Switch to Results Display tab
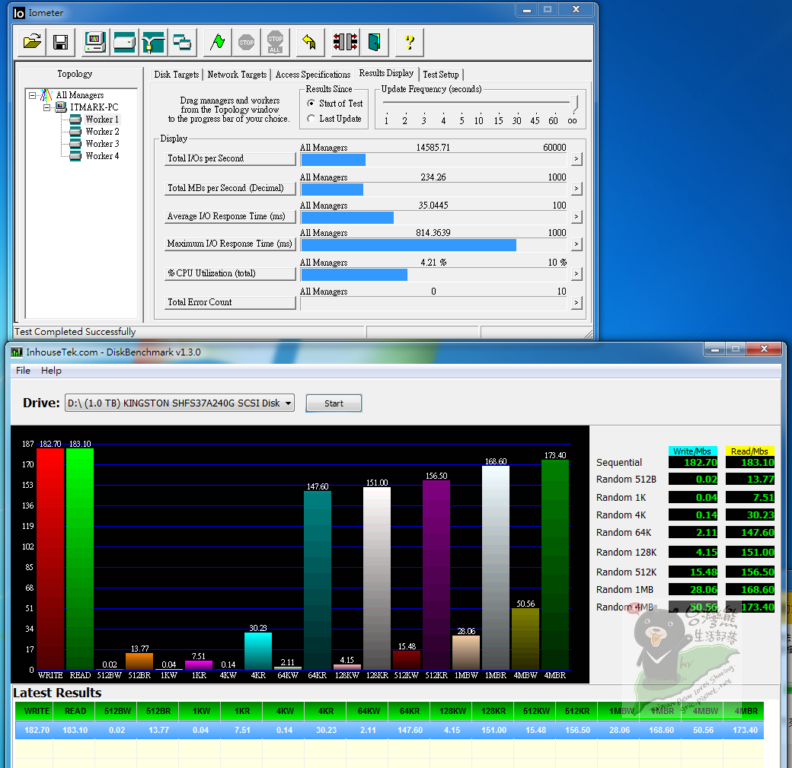792x768 pixels. 386,73
